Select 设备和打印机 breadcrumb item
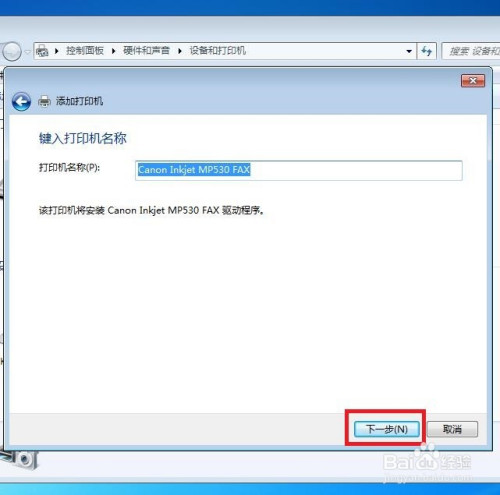The image size is (500, 495). (x=218, y=51)
